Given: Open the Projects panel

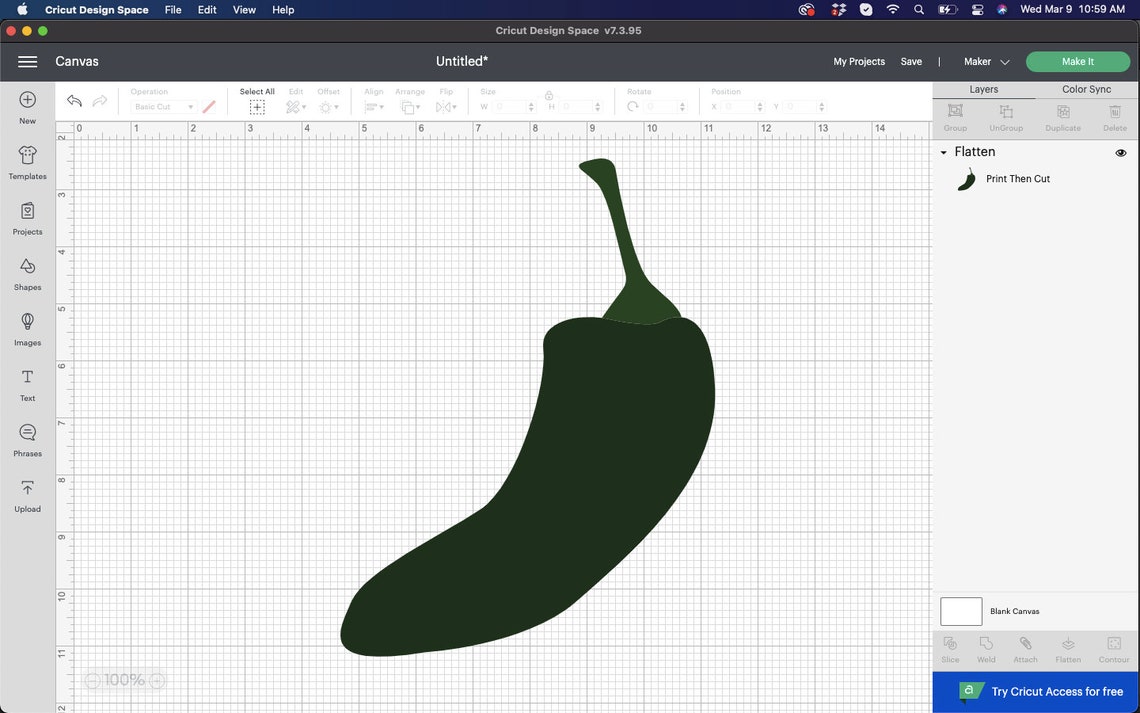Looking at the screenshot, I should tap(27, 215).
